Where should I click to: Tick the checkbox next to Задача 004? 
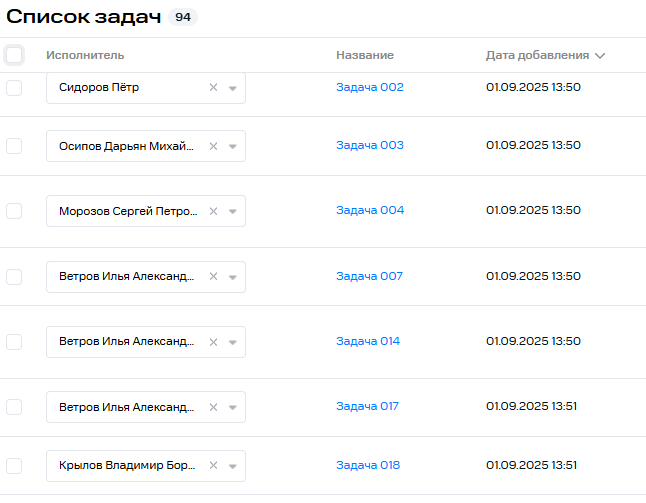14,211
